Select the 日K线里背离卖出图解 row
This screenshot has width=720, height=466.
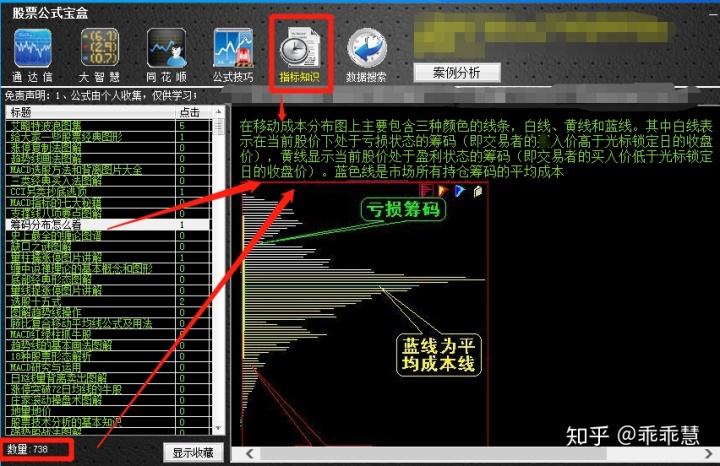(108, 378)
